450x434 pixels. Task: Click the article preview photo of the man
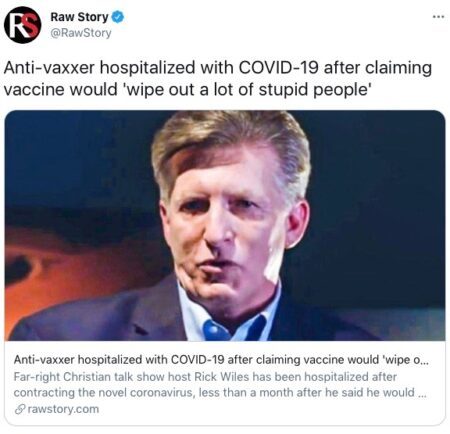225,225
